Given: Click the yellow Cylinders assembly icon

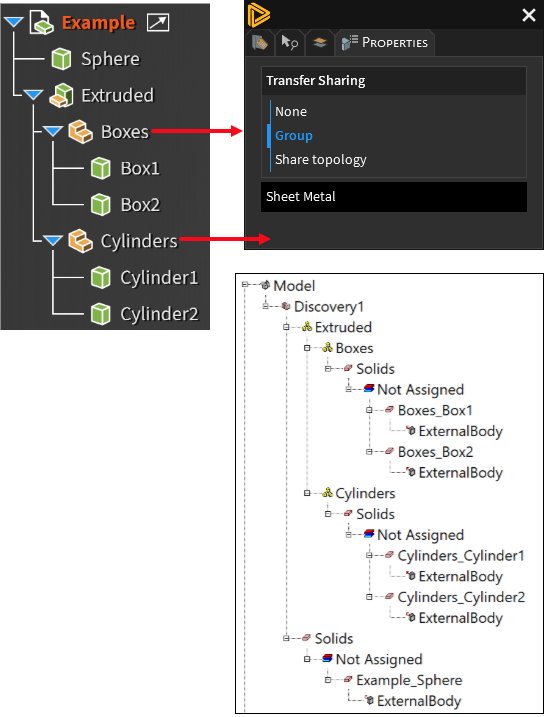Looking at the screenshot, I should coord(327,492).
